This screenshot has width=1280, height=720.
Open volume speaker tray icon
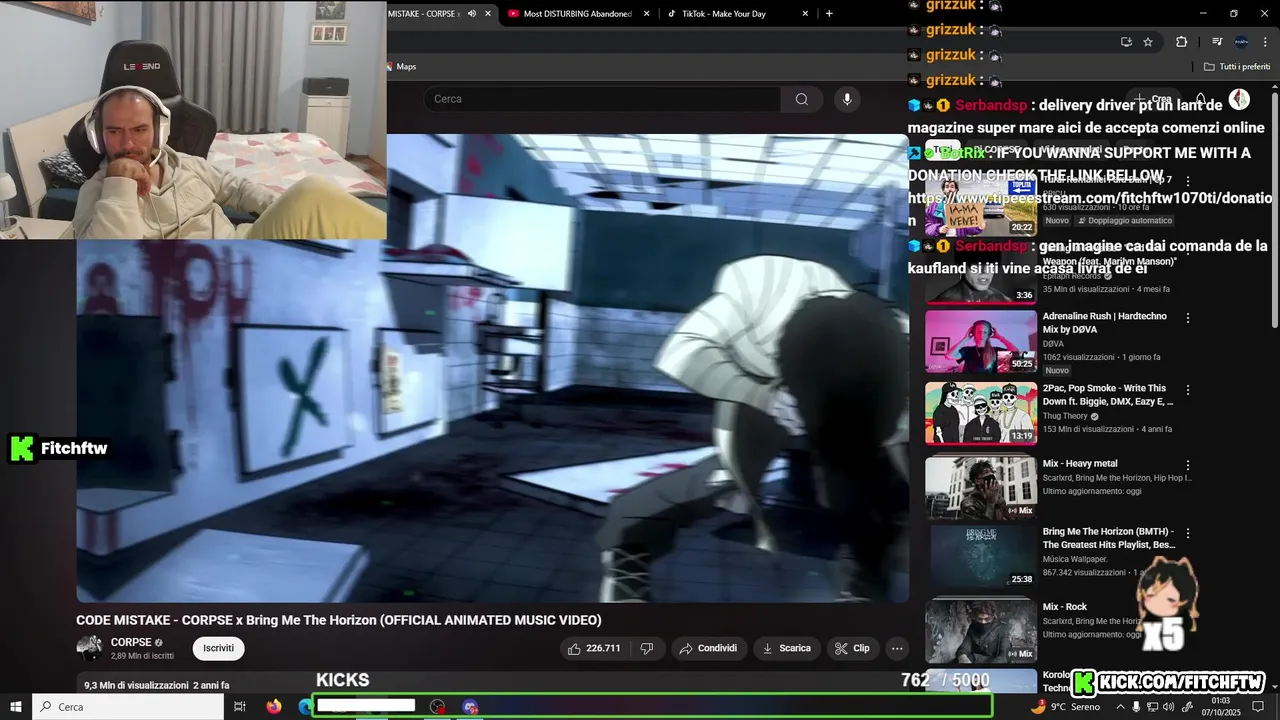[x=1168, y=707]
